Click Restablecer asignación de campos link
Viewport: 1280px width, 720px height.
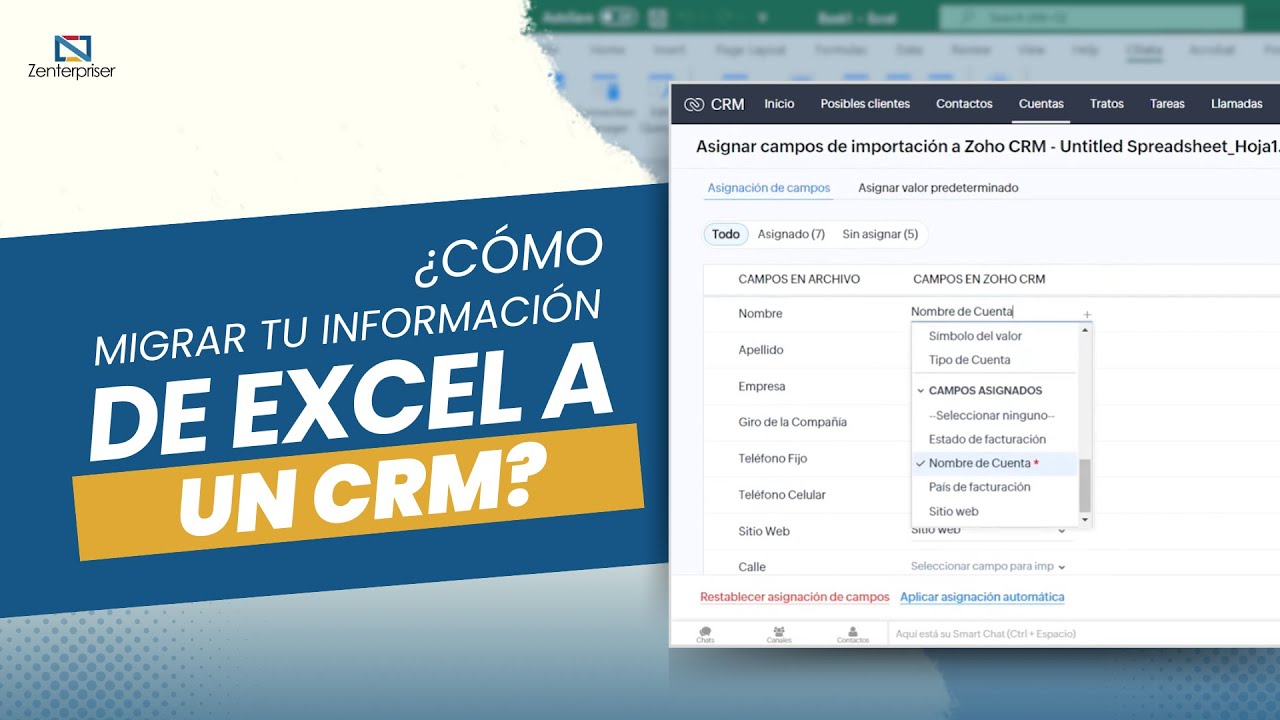tap(794, 597)
